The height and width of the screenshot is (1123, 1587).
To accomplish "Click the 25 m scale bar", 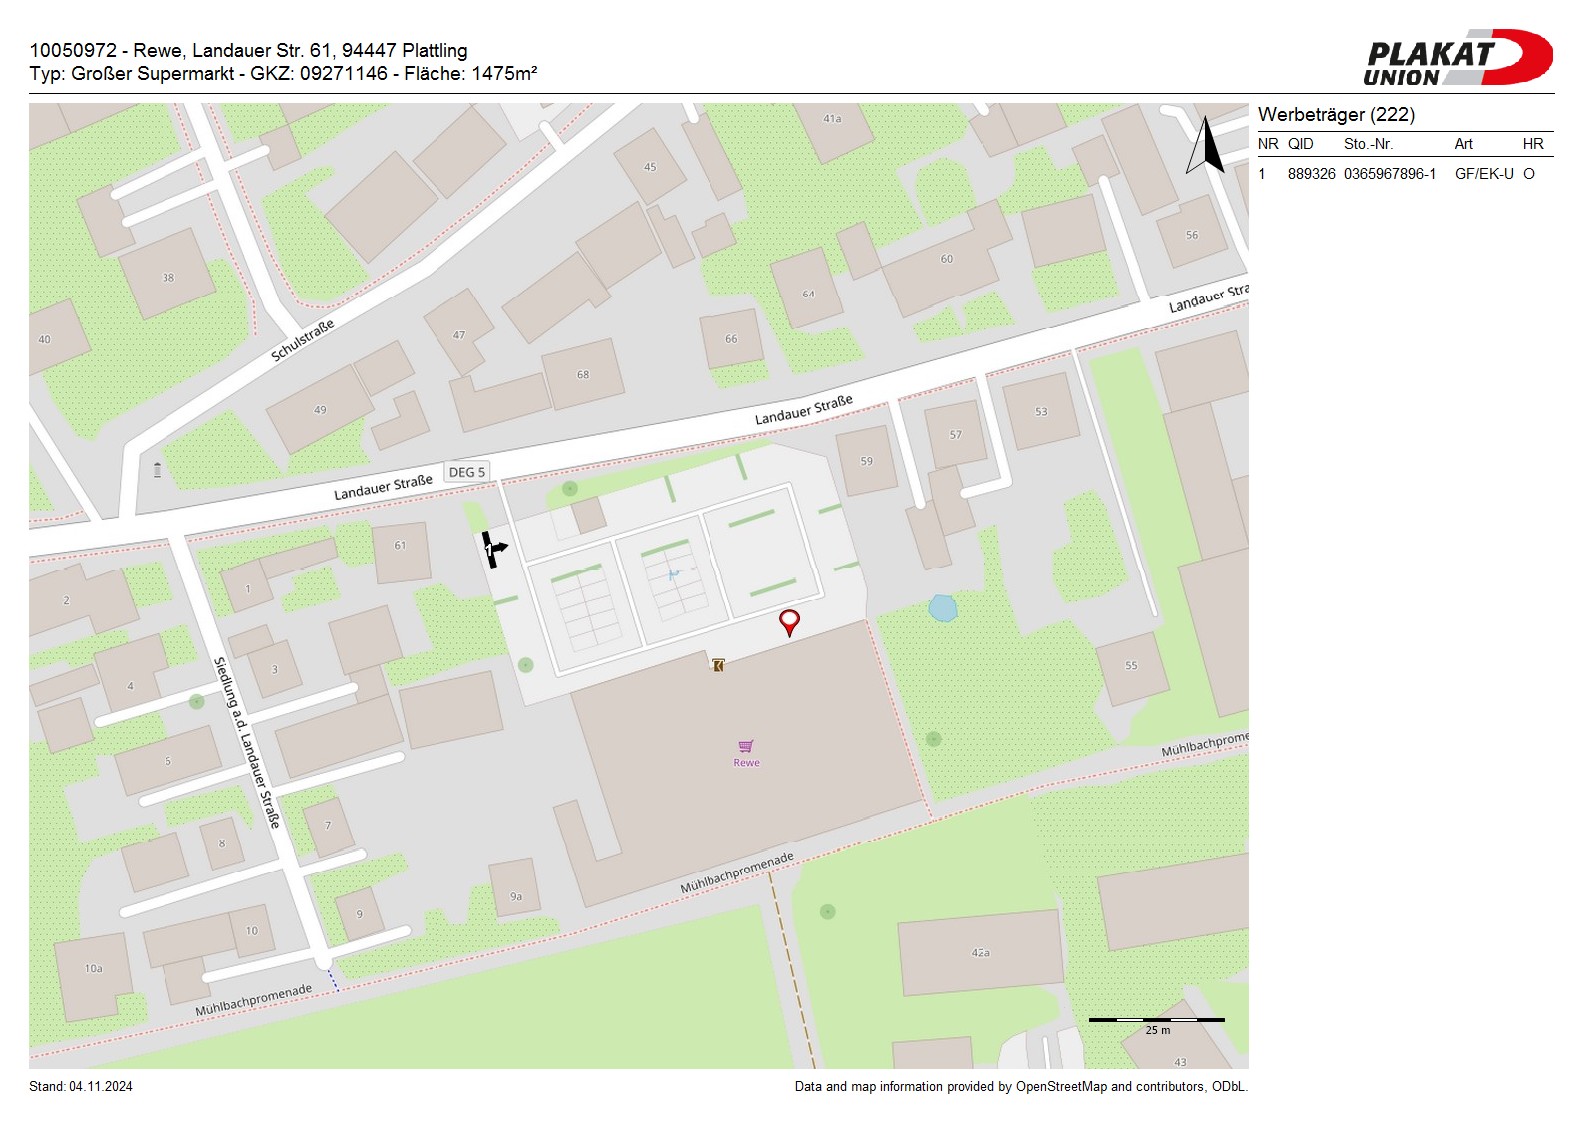I will coord(1156,1021).
